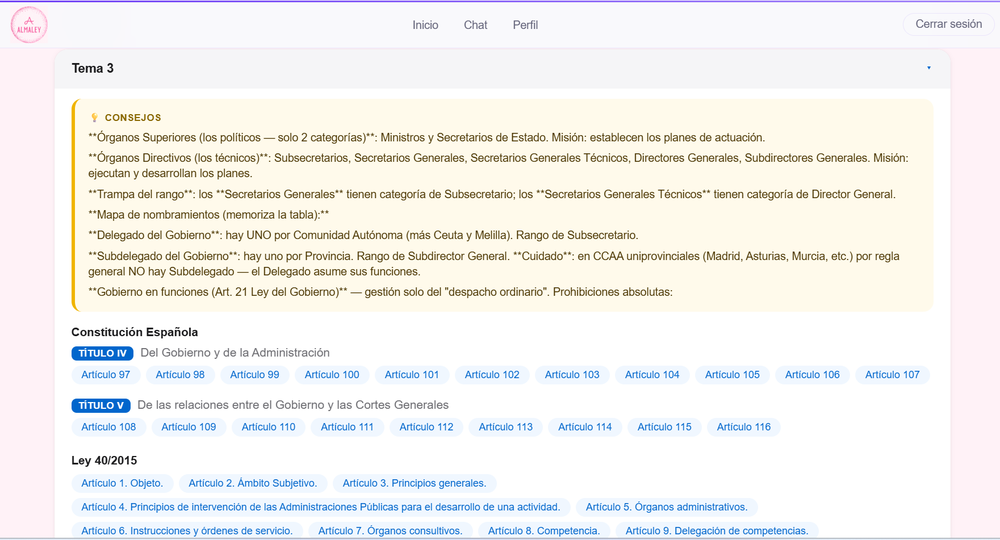Open Artículo 104 chip
Viewport: 1000px width, 540px height.
click(652, 375)
